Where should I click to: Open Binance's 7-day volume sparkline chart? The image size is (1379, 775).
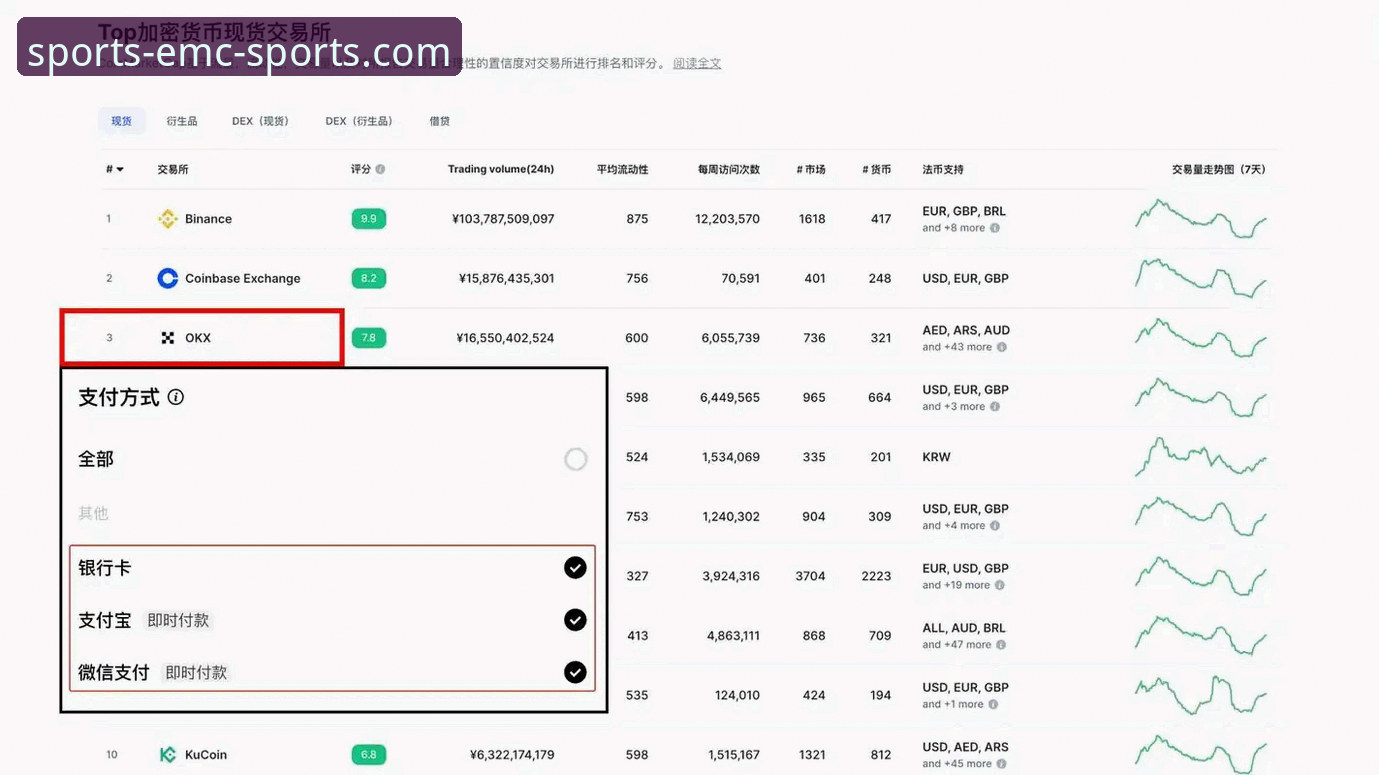tap(1201, 219)
